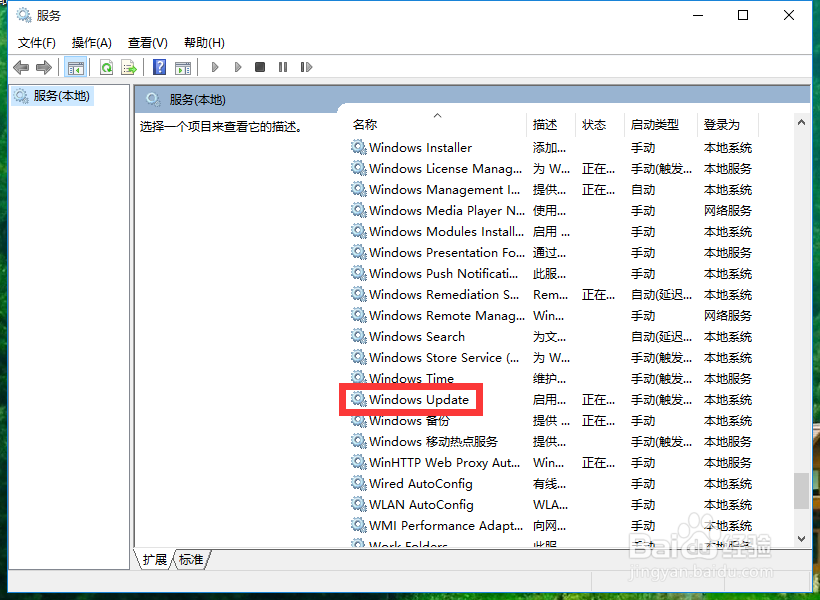Open the 文件(F) menu

37,43
